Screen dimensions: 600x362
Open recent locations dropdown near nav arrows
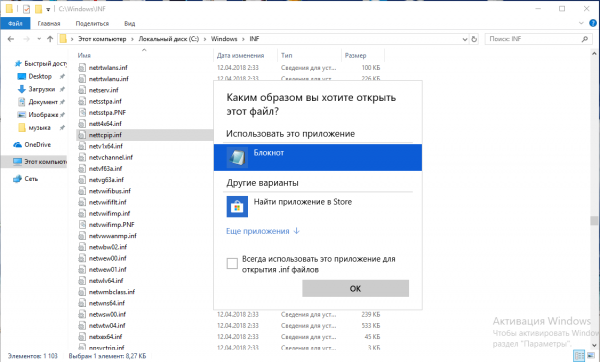pos(39,39)
